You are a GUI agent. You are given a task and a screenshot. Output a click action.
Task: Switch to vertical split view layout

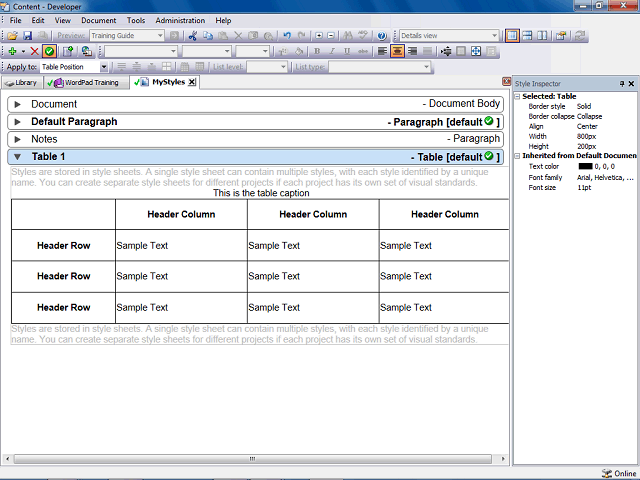click(x=542, y=36)
